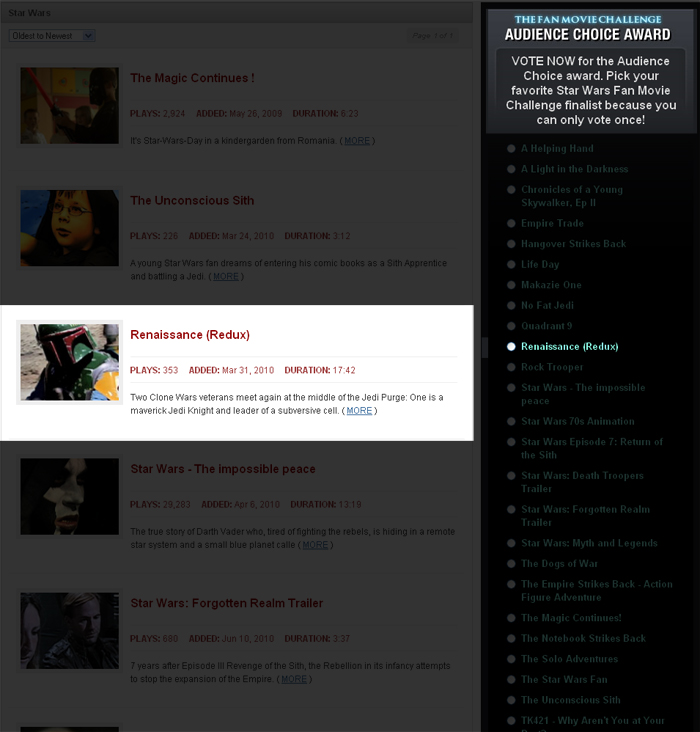This screenshot has width=700, height=732.
Task: Click MORE link under The impossible peace
Action: [x=315, y=545]
